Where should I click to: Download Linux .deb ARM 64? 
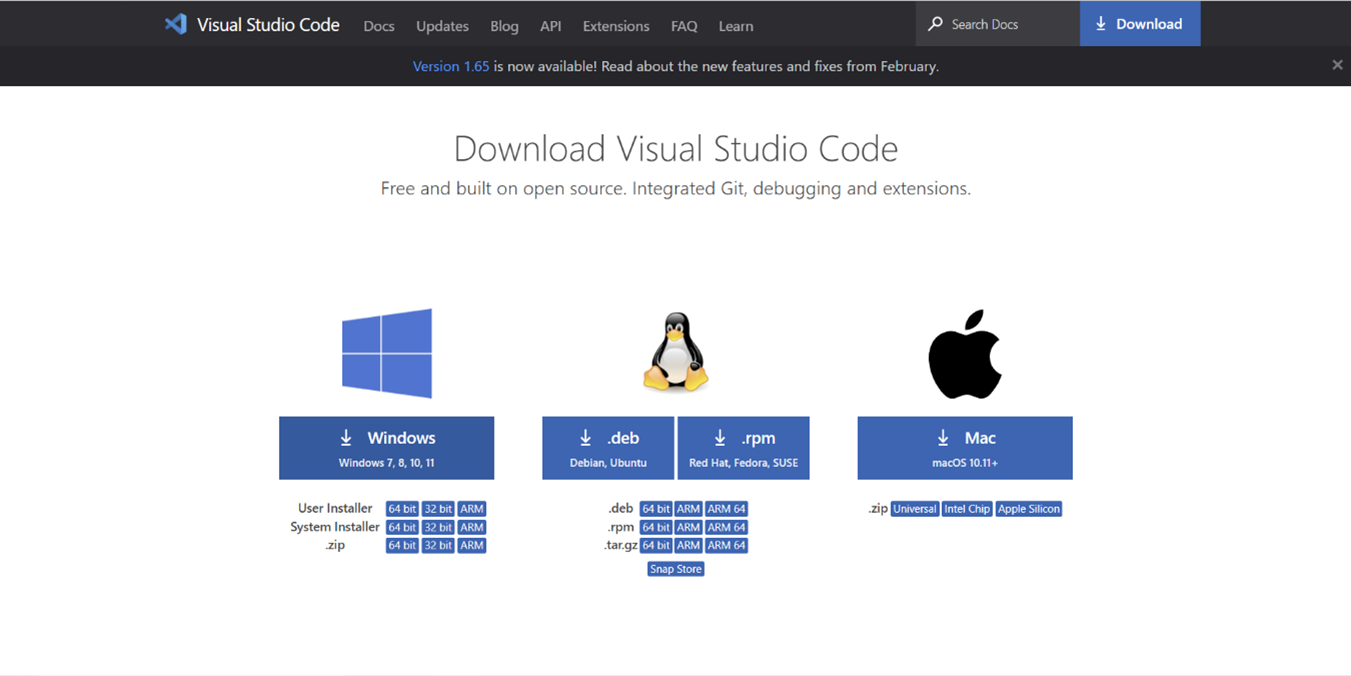[726, 509]
